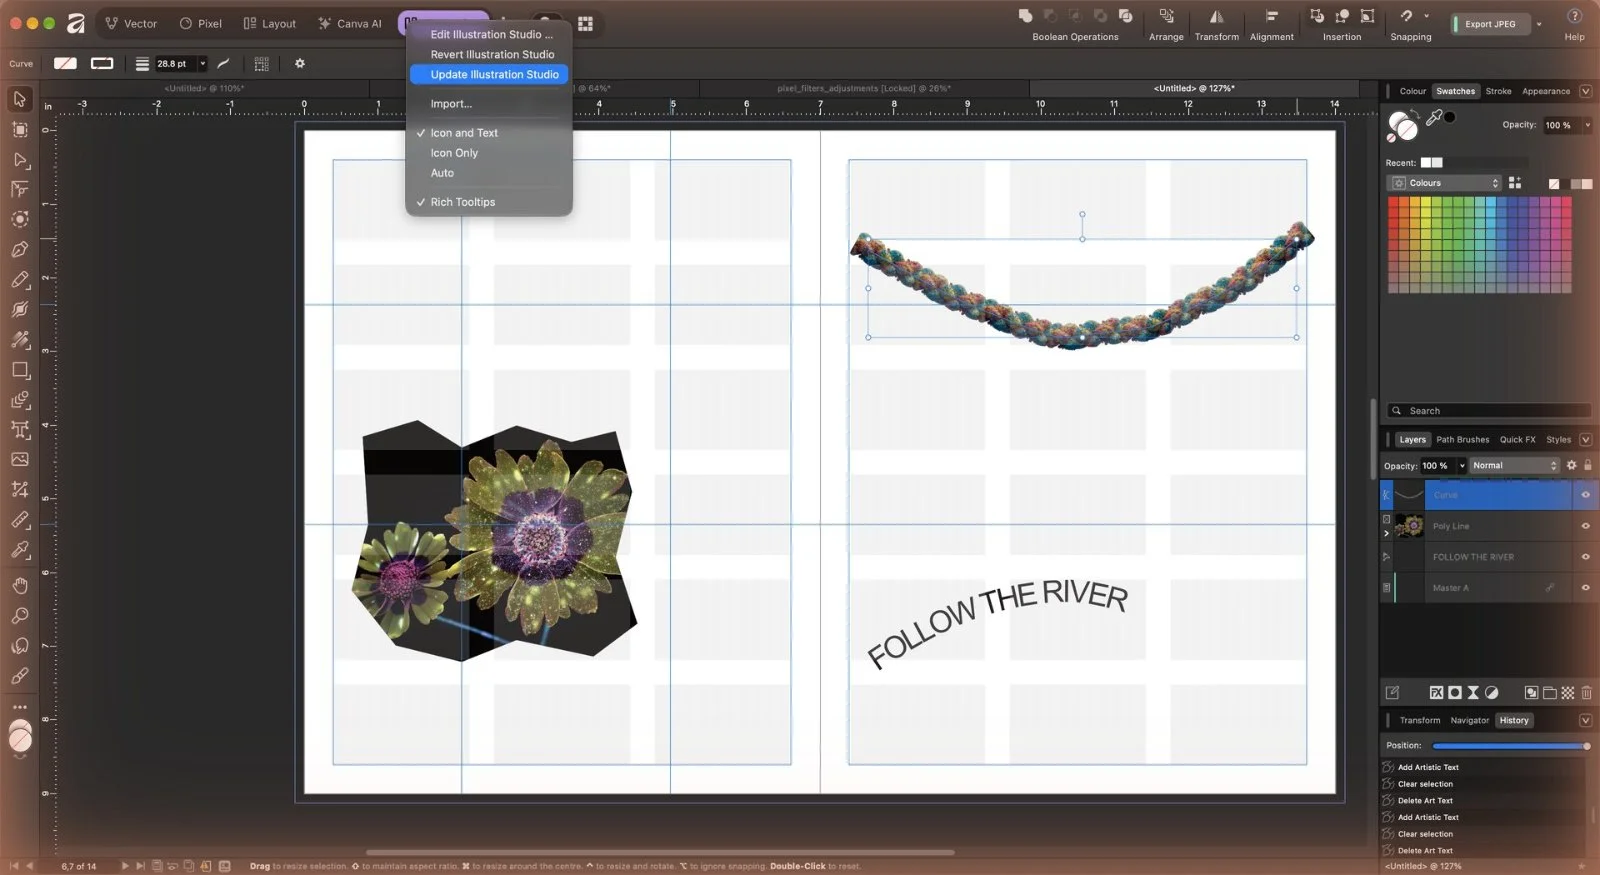
Task: Select the Zoom magnifier tool
Action: point(19,615)
